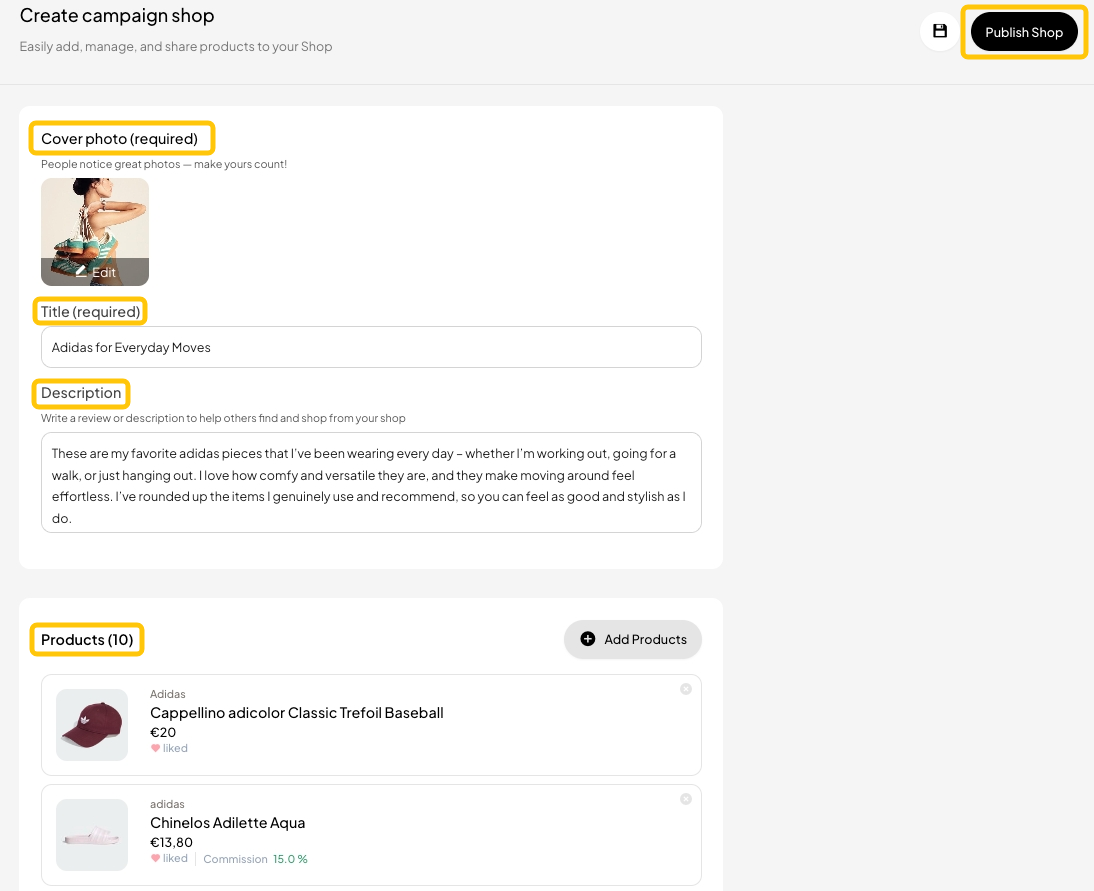Screen dimensions: 1094x891
Task: Click the Commission 15.0 % label
Action: click(x=255, y=859)
